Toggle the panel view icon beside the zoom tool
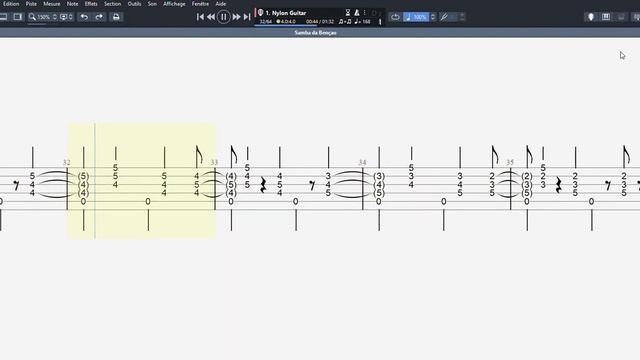 click(x=18, y=17)
